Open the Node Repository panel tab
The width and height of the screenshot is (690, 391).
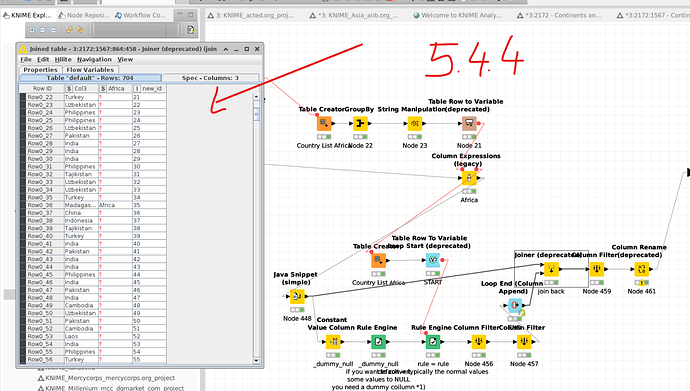click(84, 15)
